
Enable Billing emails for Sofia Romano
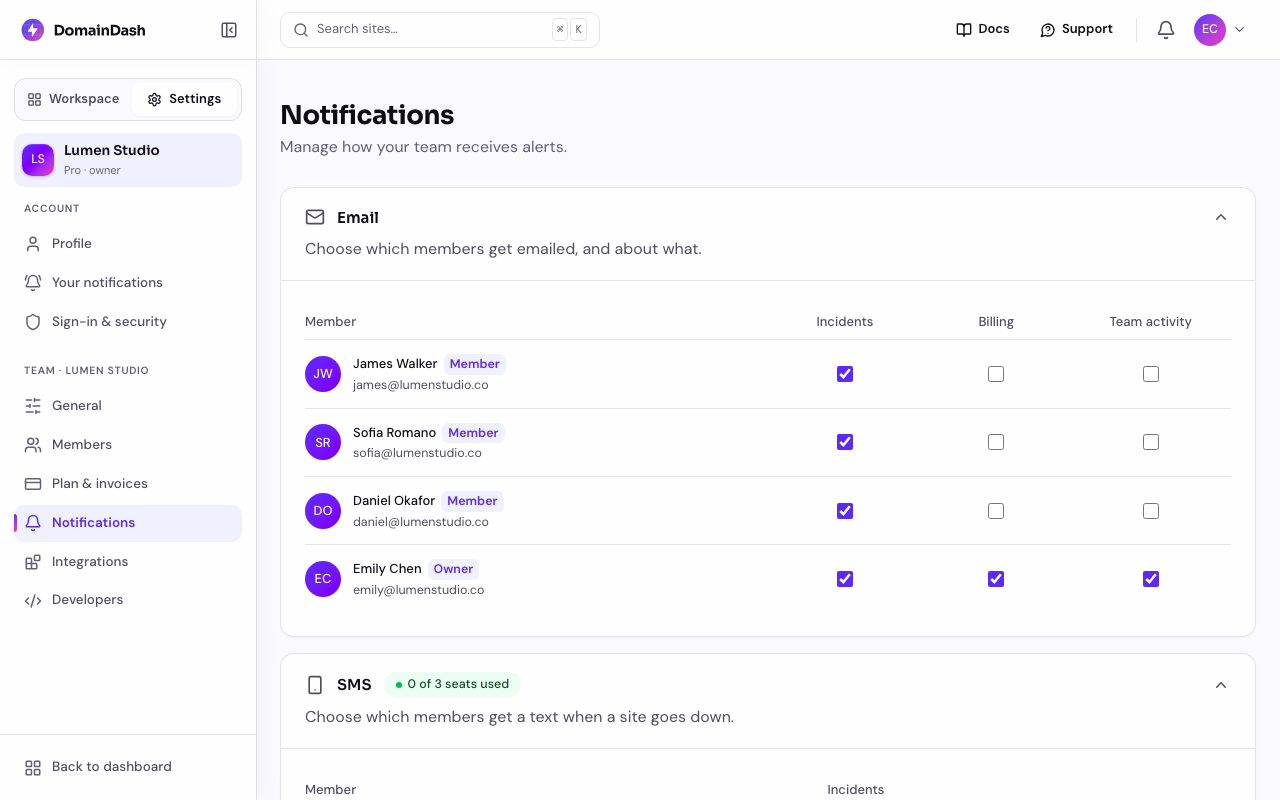[996, 442]
